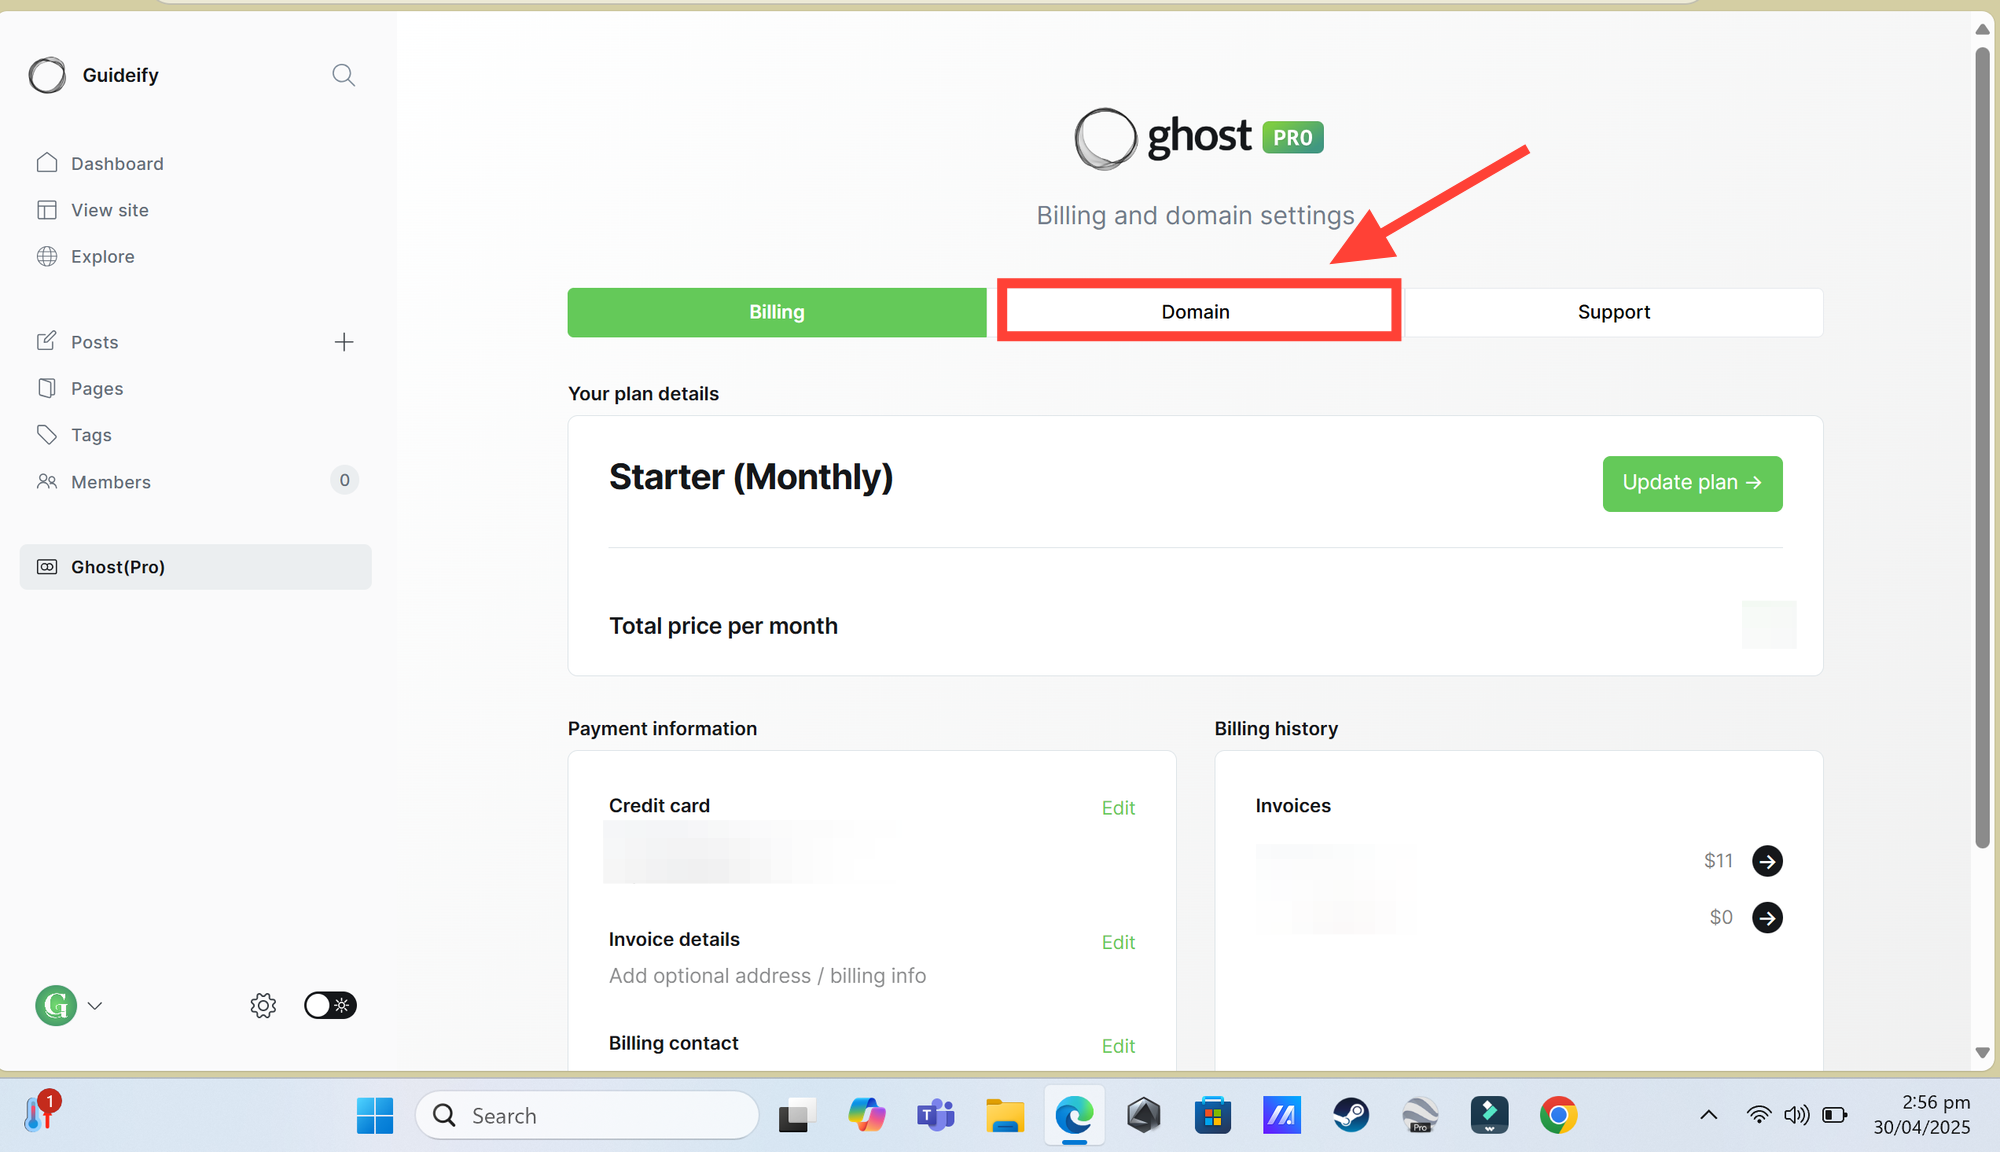Image resolution: width=2000 pixels, height=1152 pixels.
Task: Open the sidebar search magnifier icon
Action: [x=343, y=75]
